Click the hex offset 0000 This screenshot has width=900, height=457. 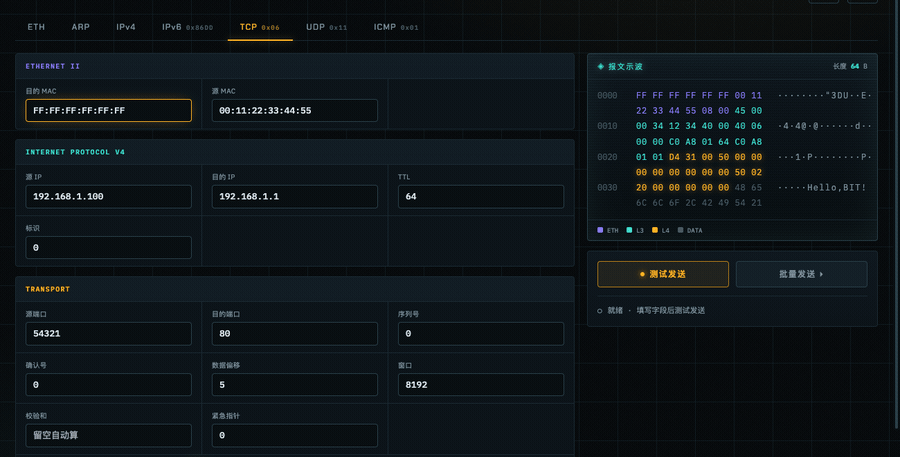(x=607, y=95)
